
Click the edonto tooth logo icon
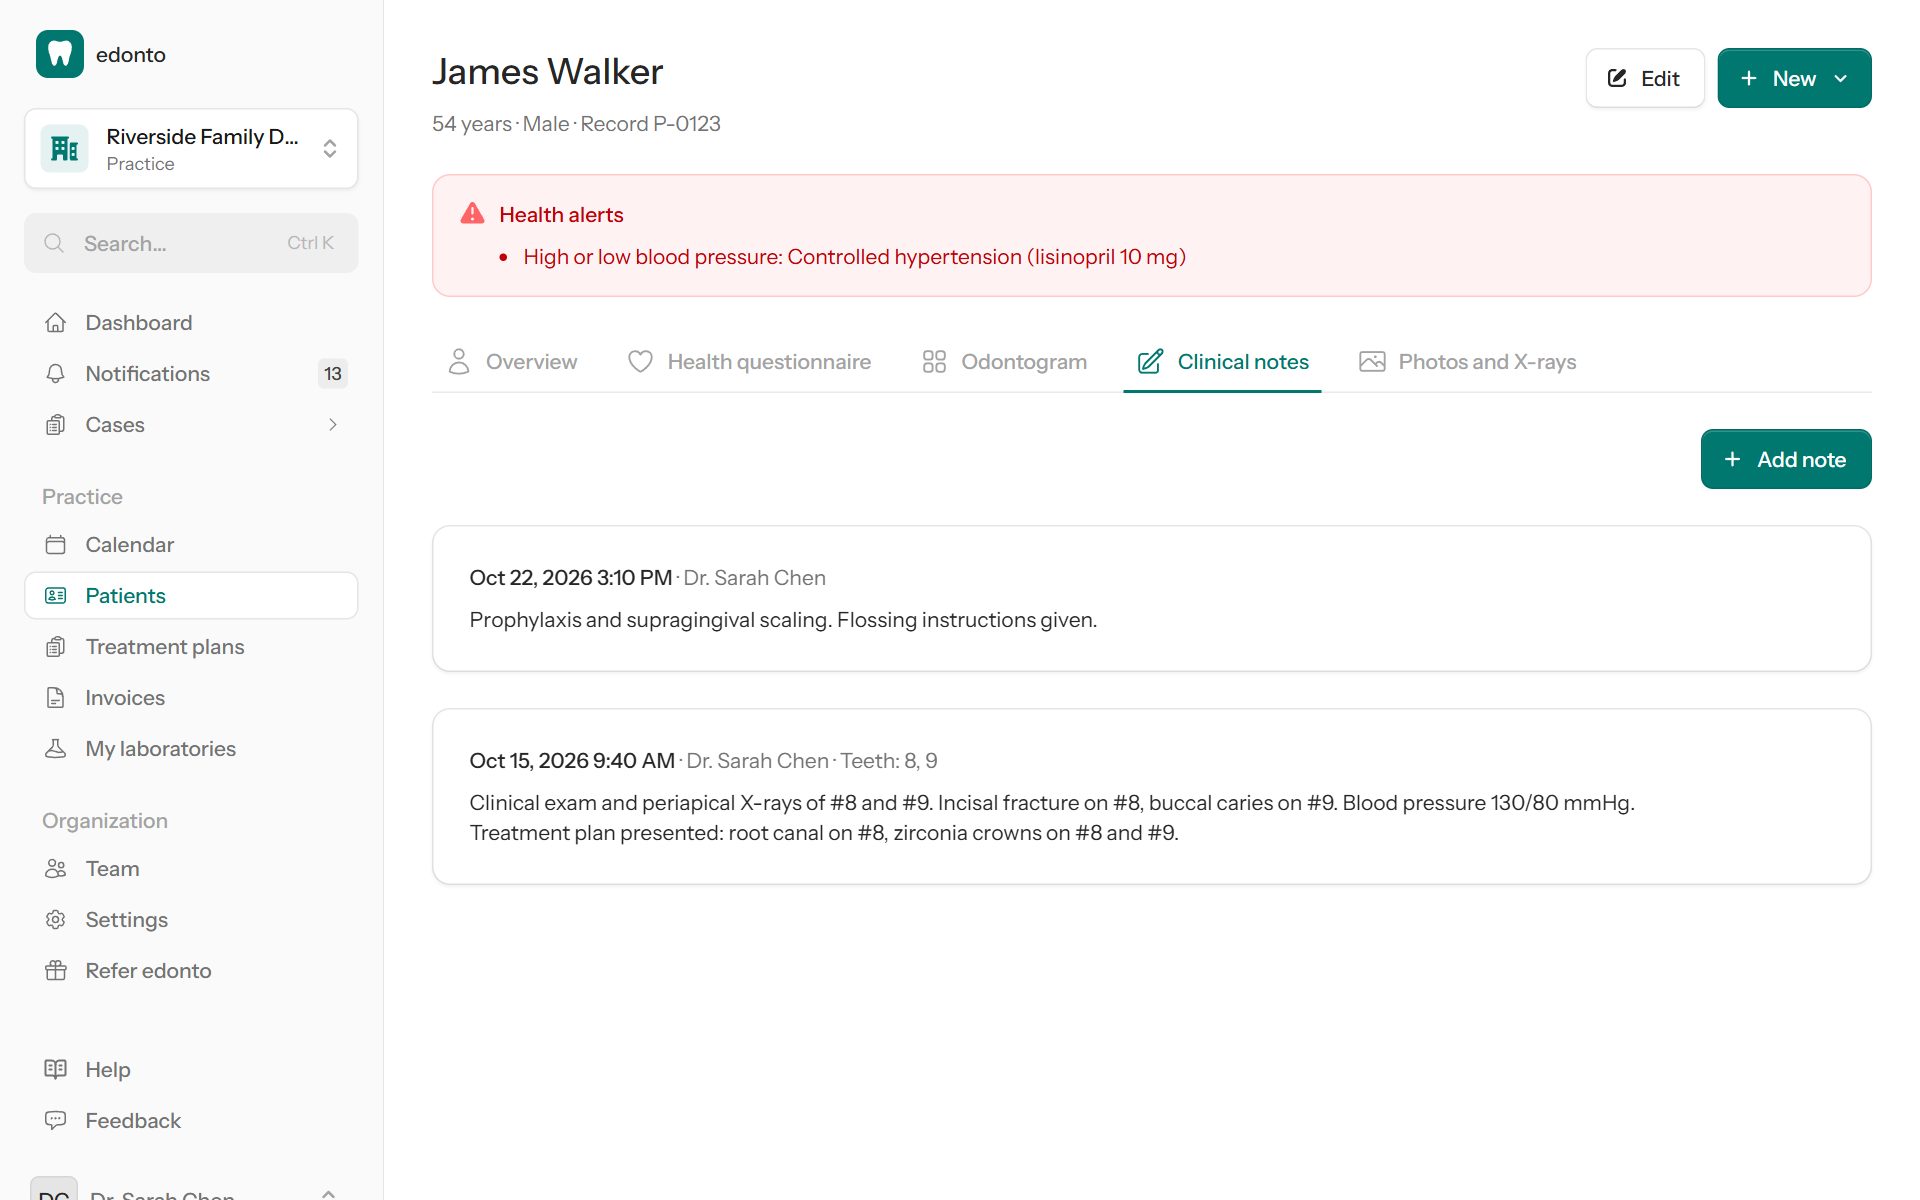[x=60, y=54]
